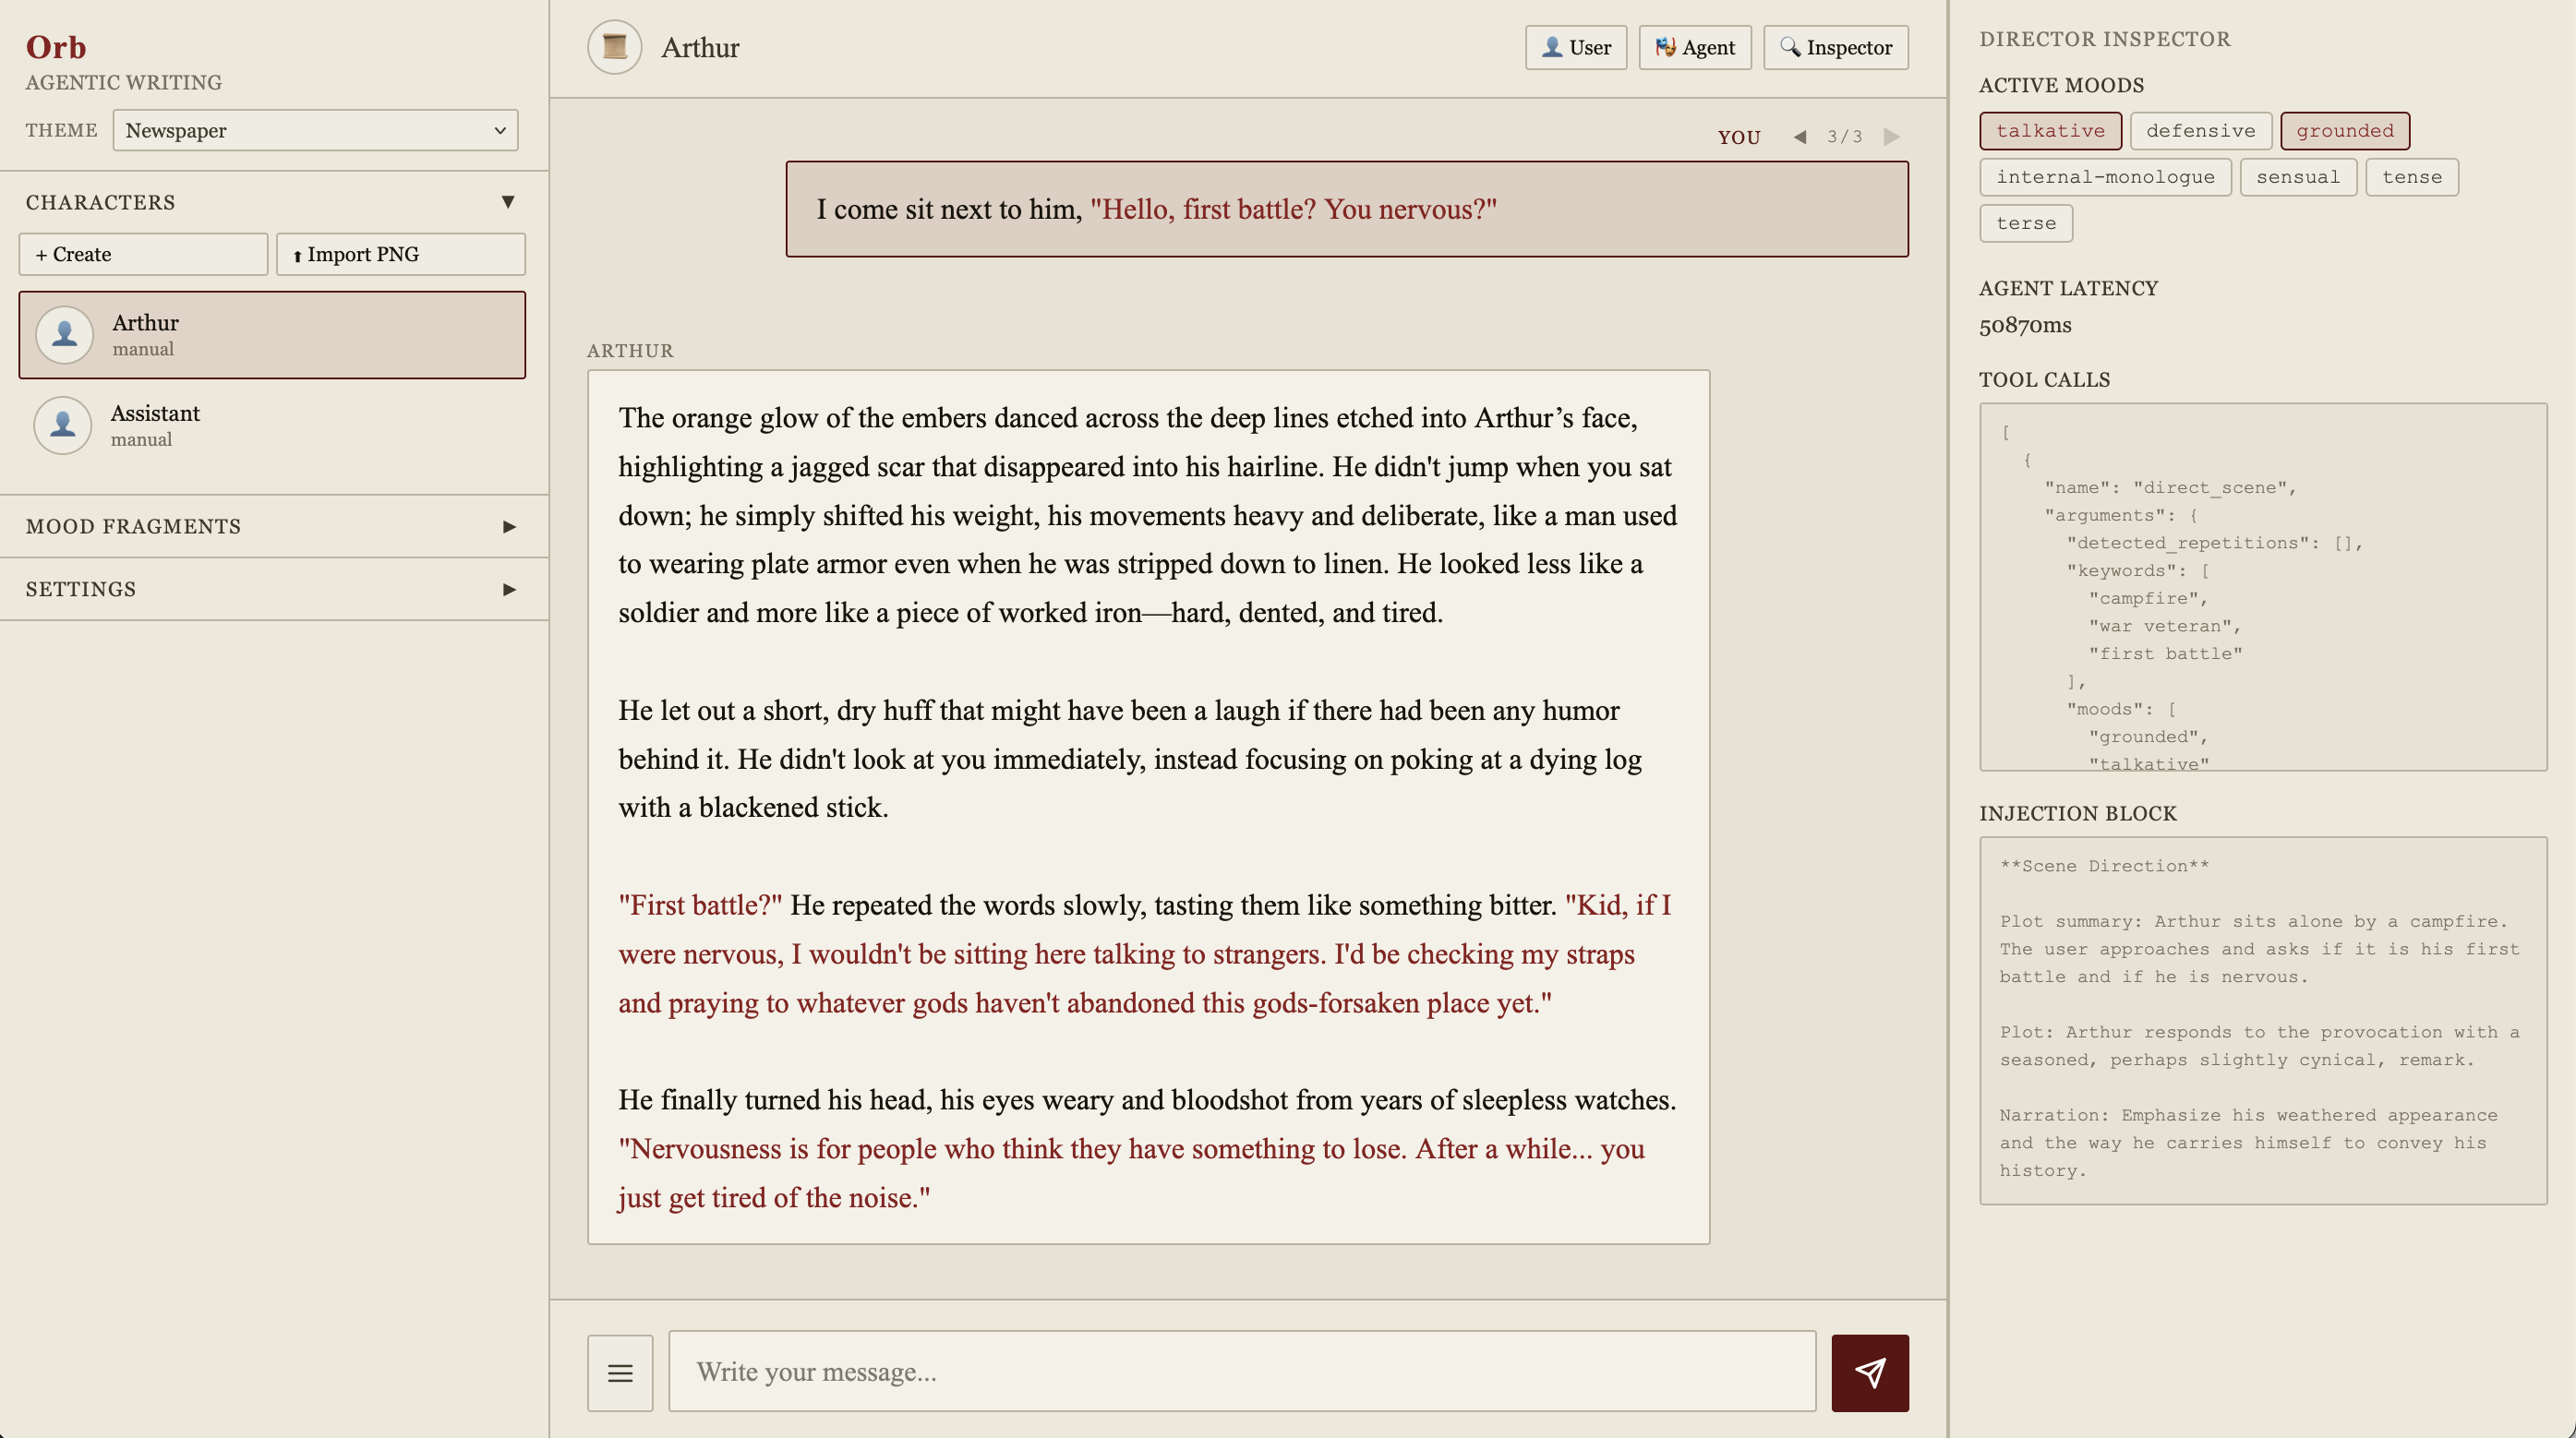Viewport: 2576px width, 1438px height.
Task: Switch to the User view button
Action: 1575,47
